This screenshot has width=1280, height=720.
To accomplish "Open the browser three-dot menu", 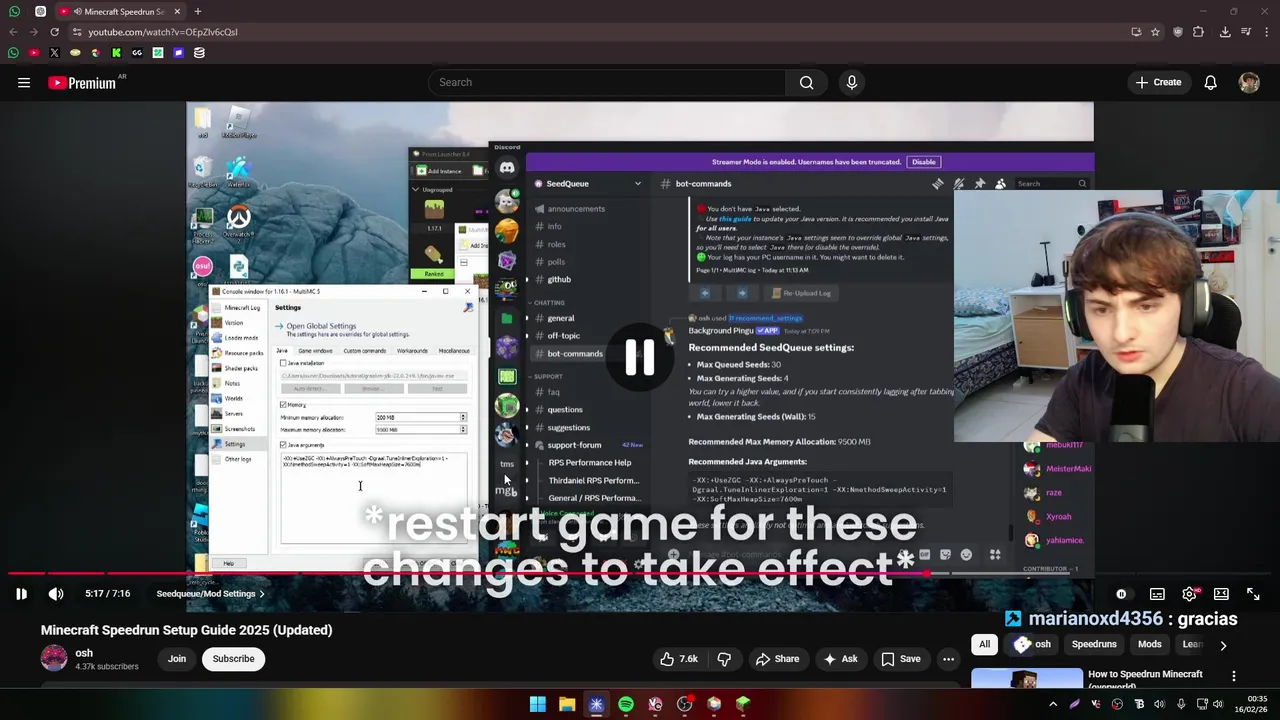I will tap(1267, 32).
